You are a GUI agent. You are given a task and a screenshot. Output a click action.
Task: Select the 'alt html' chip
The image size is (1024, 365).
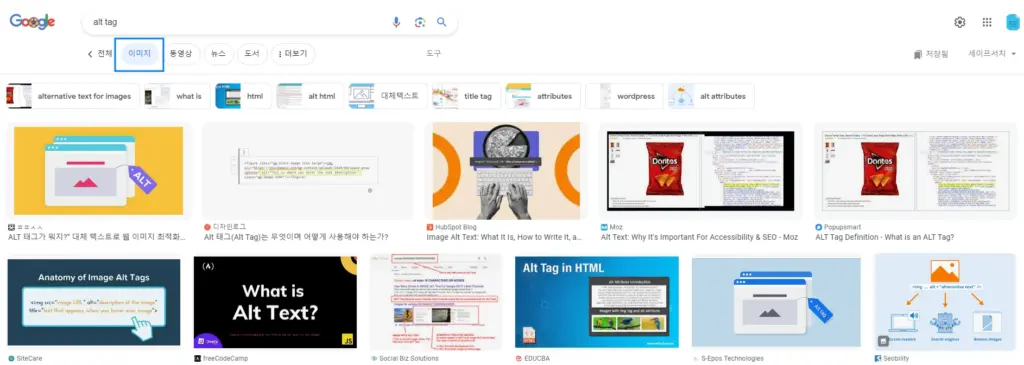click(x=310, y=96)
